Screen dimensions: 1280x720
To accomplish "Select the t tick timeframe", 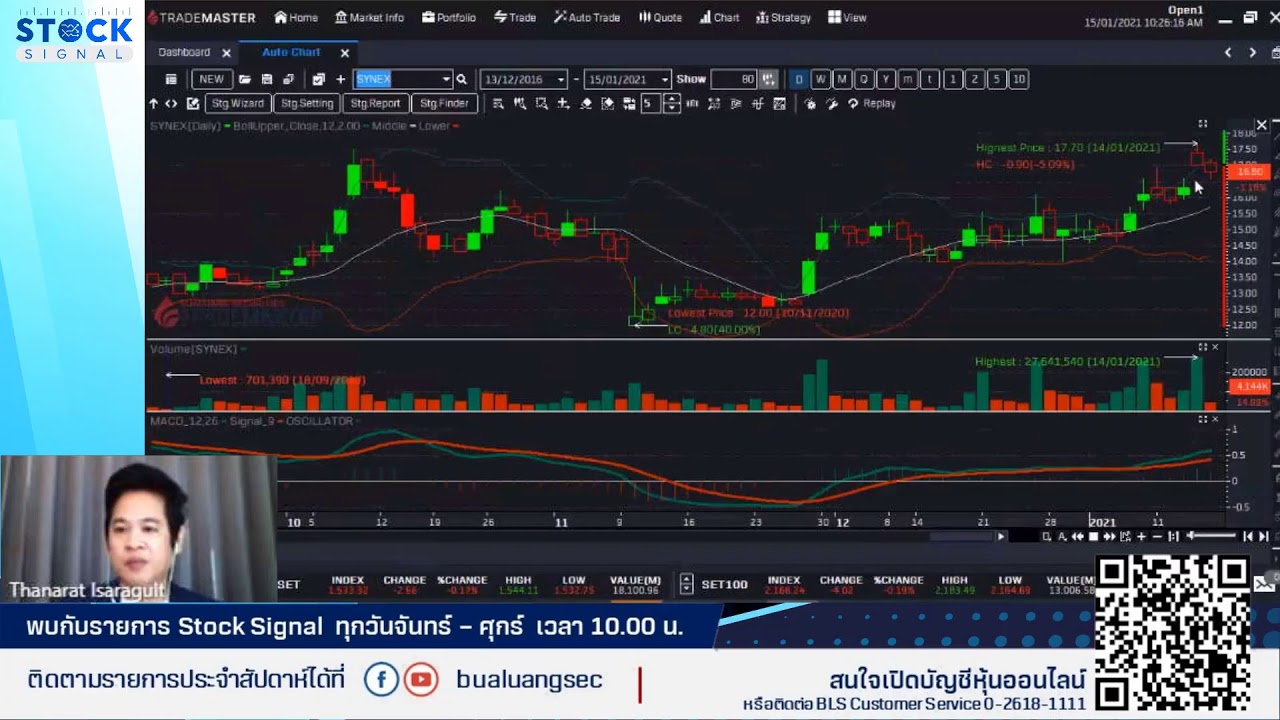I will tap(930, 79).
